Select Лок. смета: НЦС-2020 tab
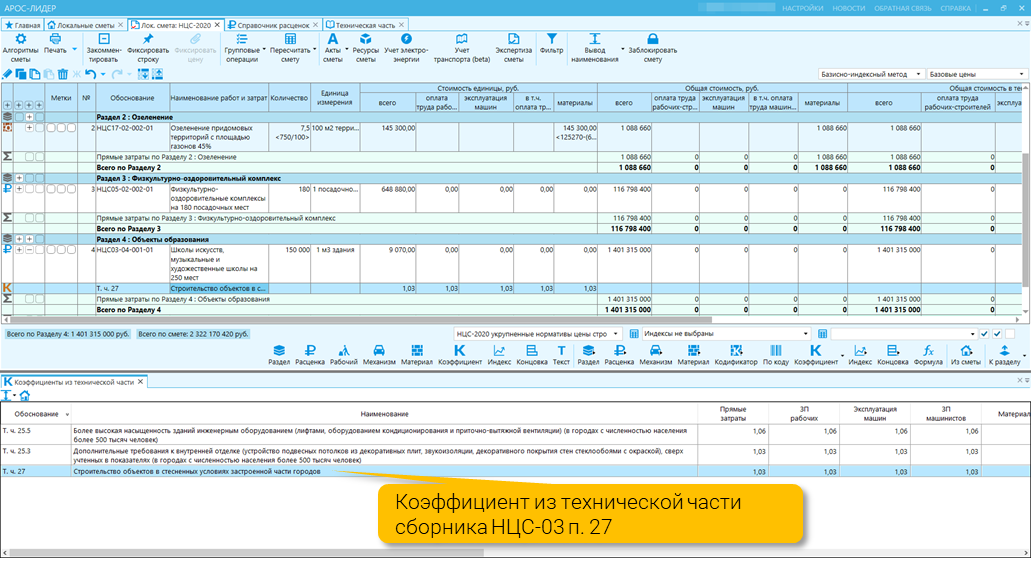This screenshot has height=564, width=1031. 176,25
